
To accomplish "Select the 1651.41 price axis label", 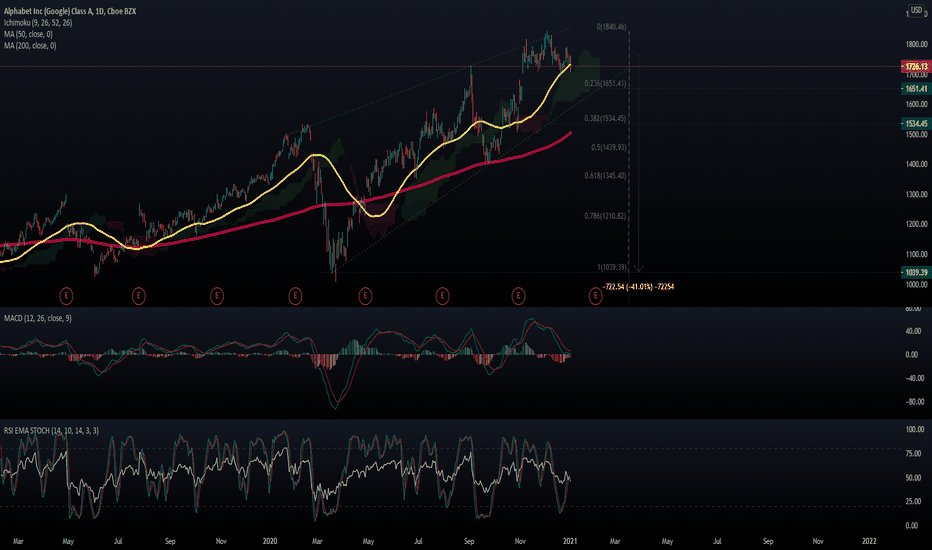I will click(915, 89).
